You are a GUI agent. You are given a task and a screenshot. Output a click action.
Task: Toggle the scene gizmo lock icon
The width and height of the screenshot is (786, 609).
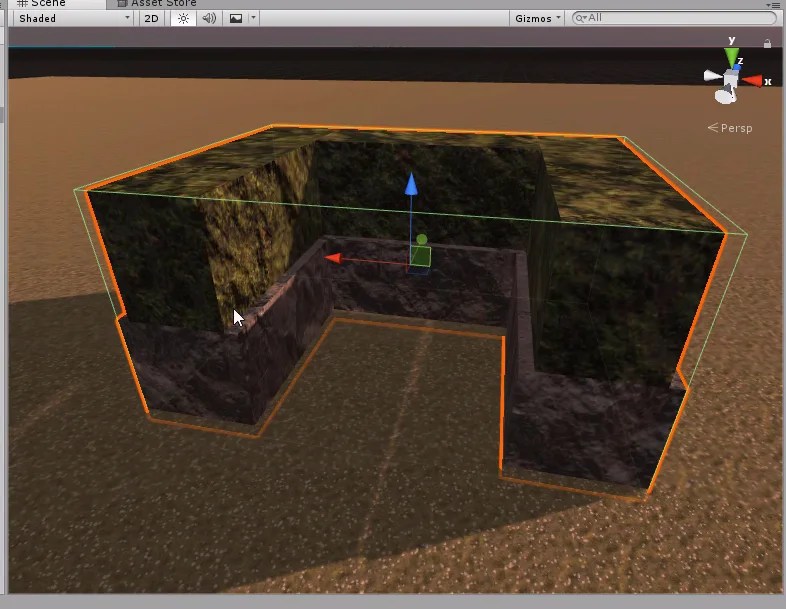(x=767, y=44)
